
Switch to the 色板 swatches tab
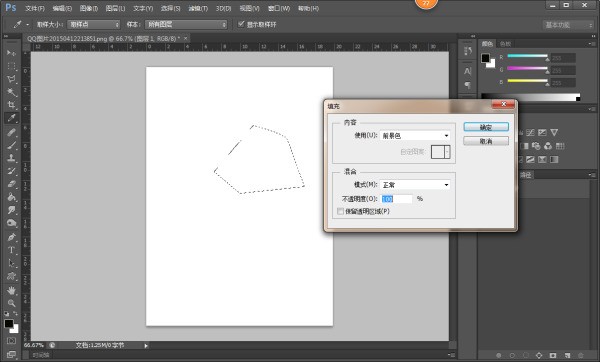(505, 44)
